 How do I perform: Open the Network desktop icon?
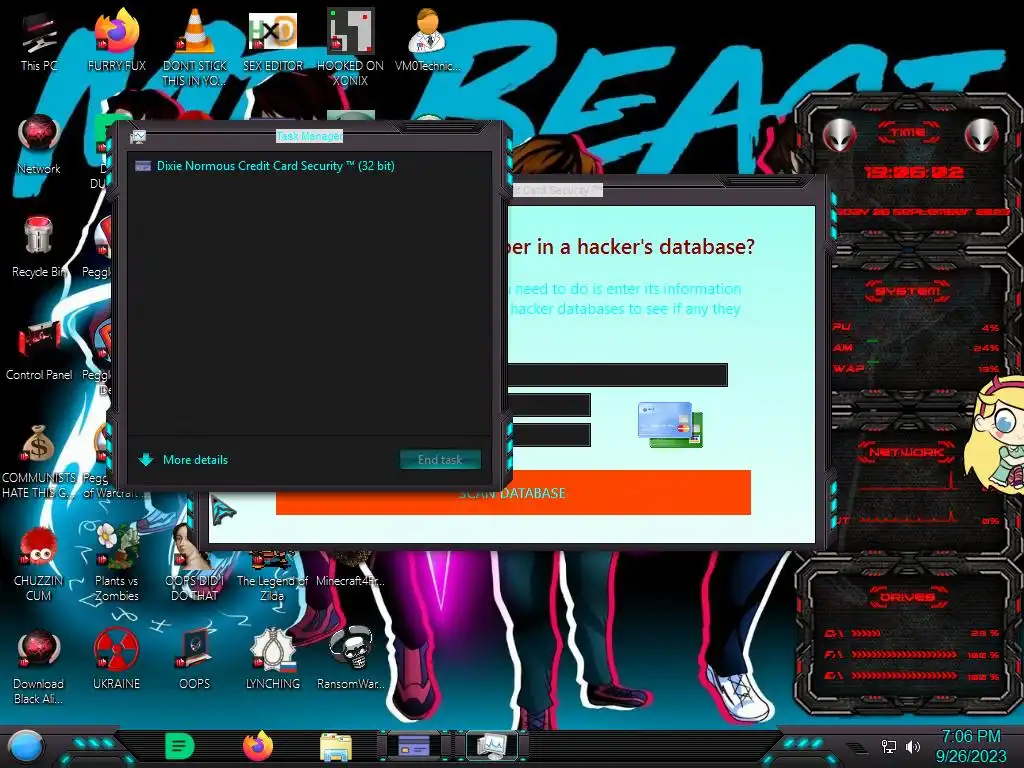point(39,145)
